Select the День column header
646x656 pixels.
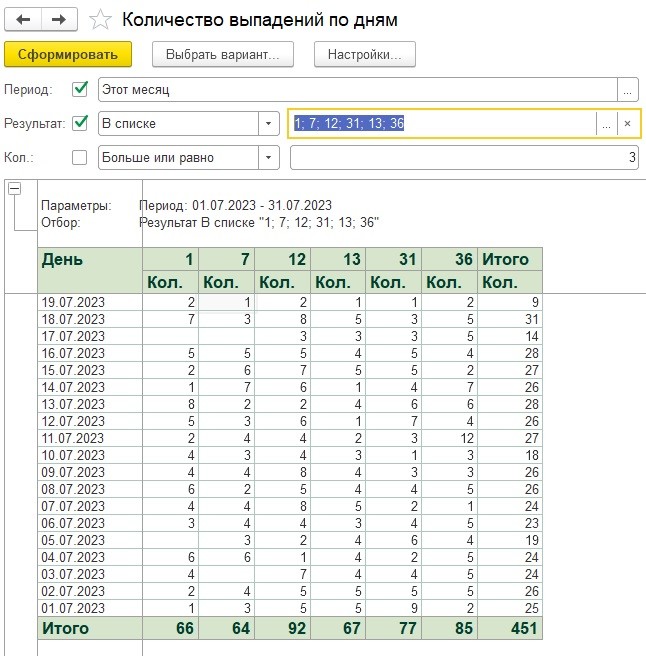pos(90,270)
